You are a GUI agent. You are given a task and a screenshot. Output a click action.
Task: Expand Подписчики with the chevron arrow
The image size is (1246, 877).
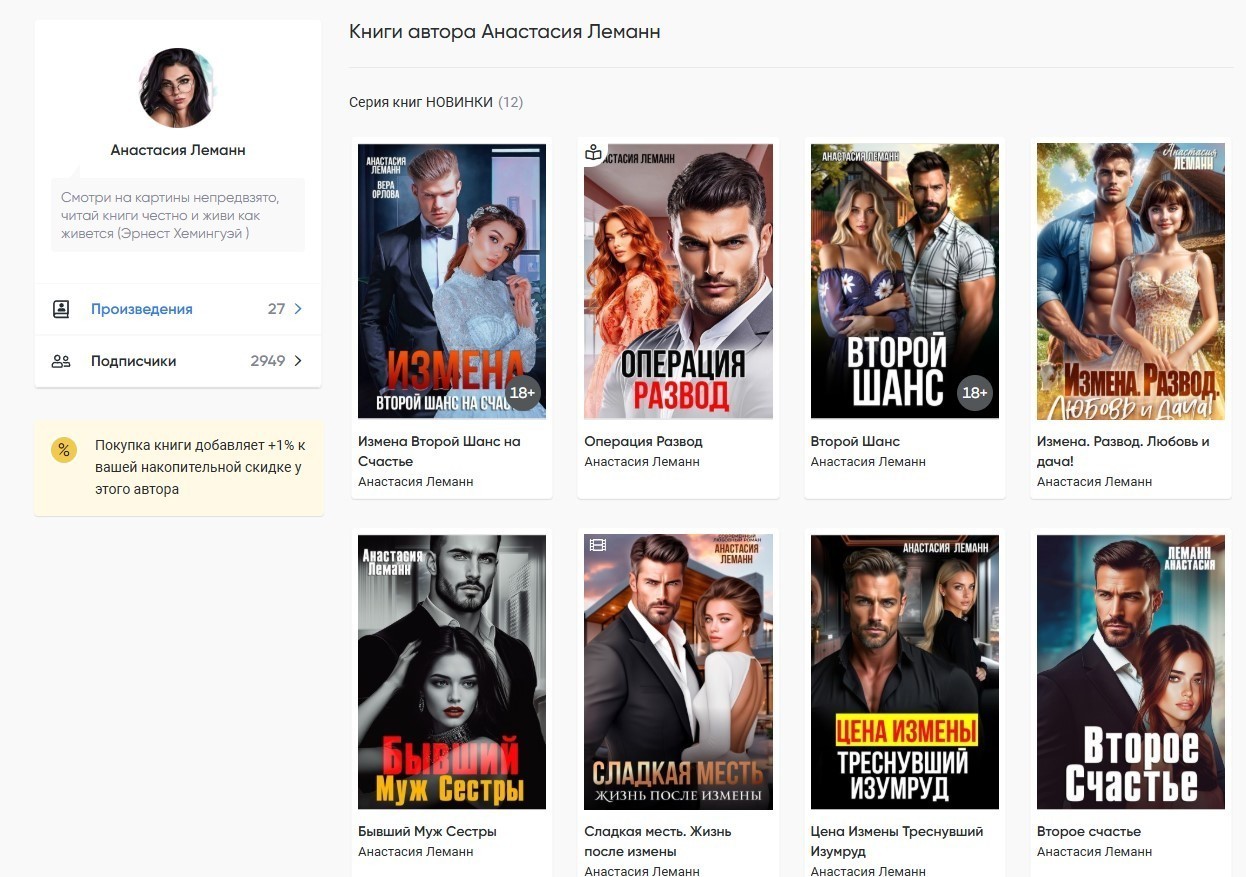coord(298,361)
